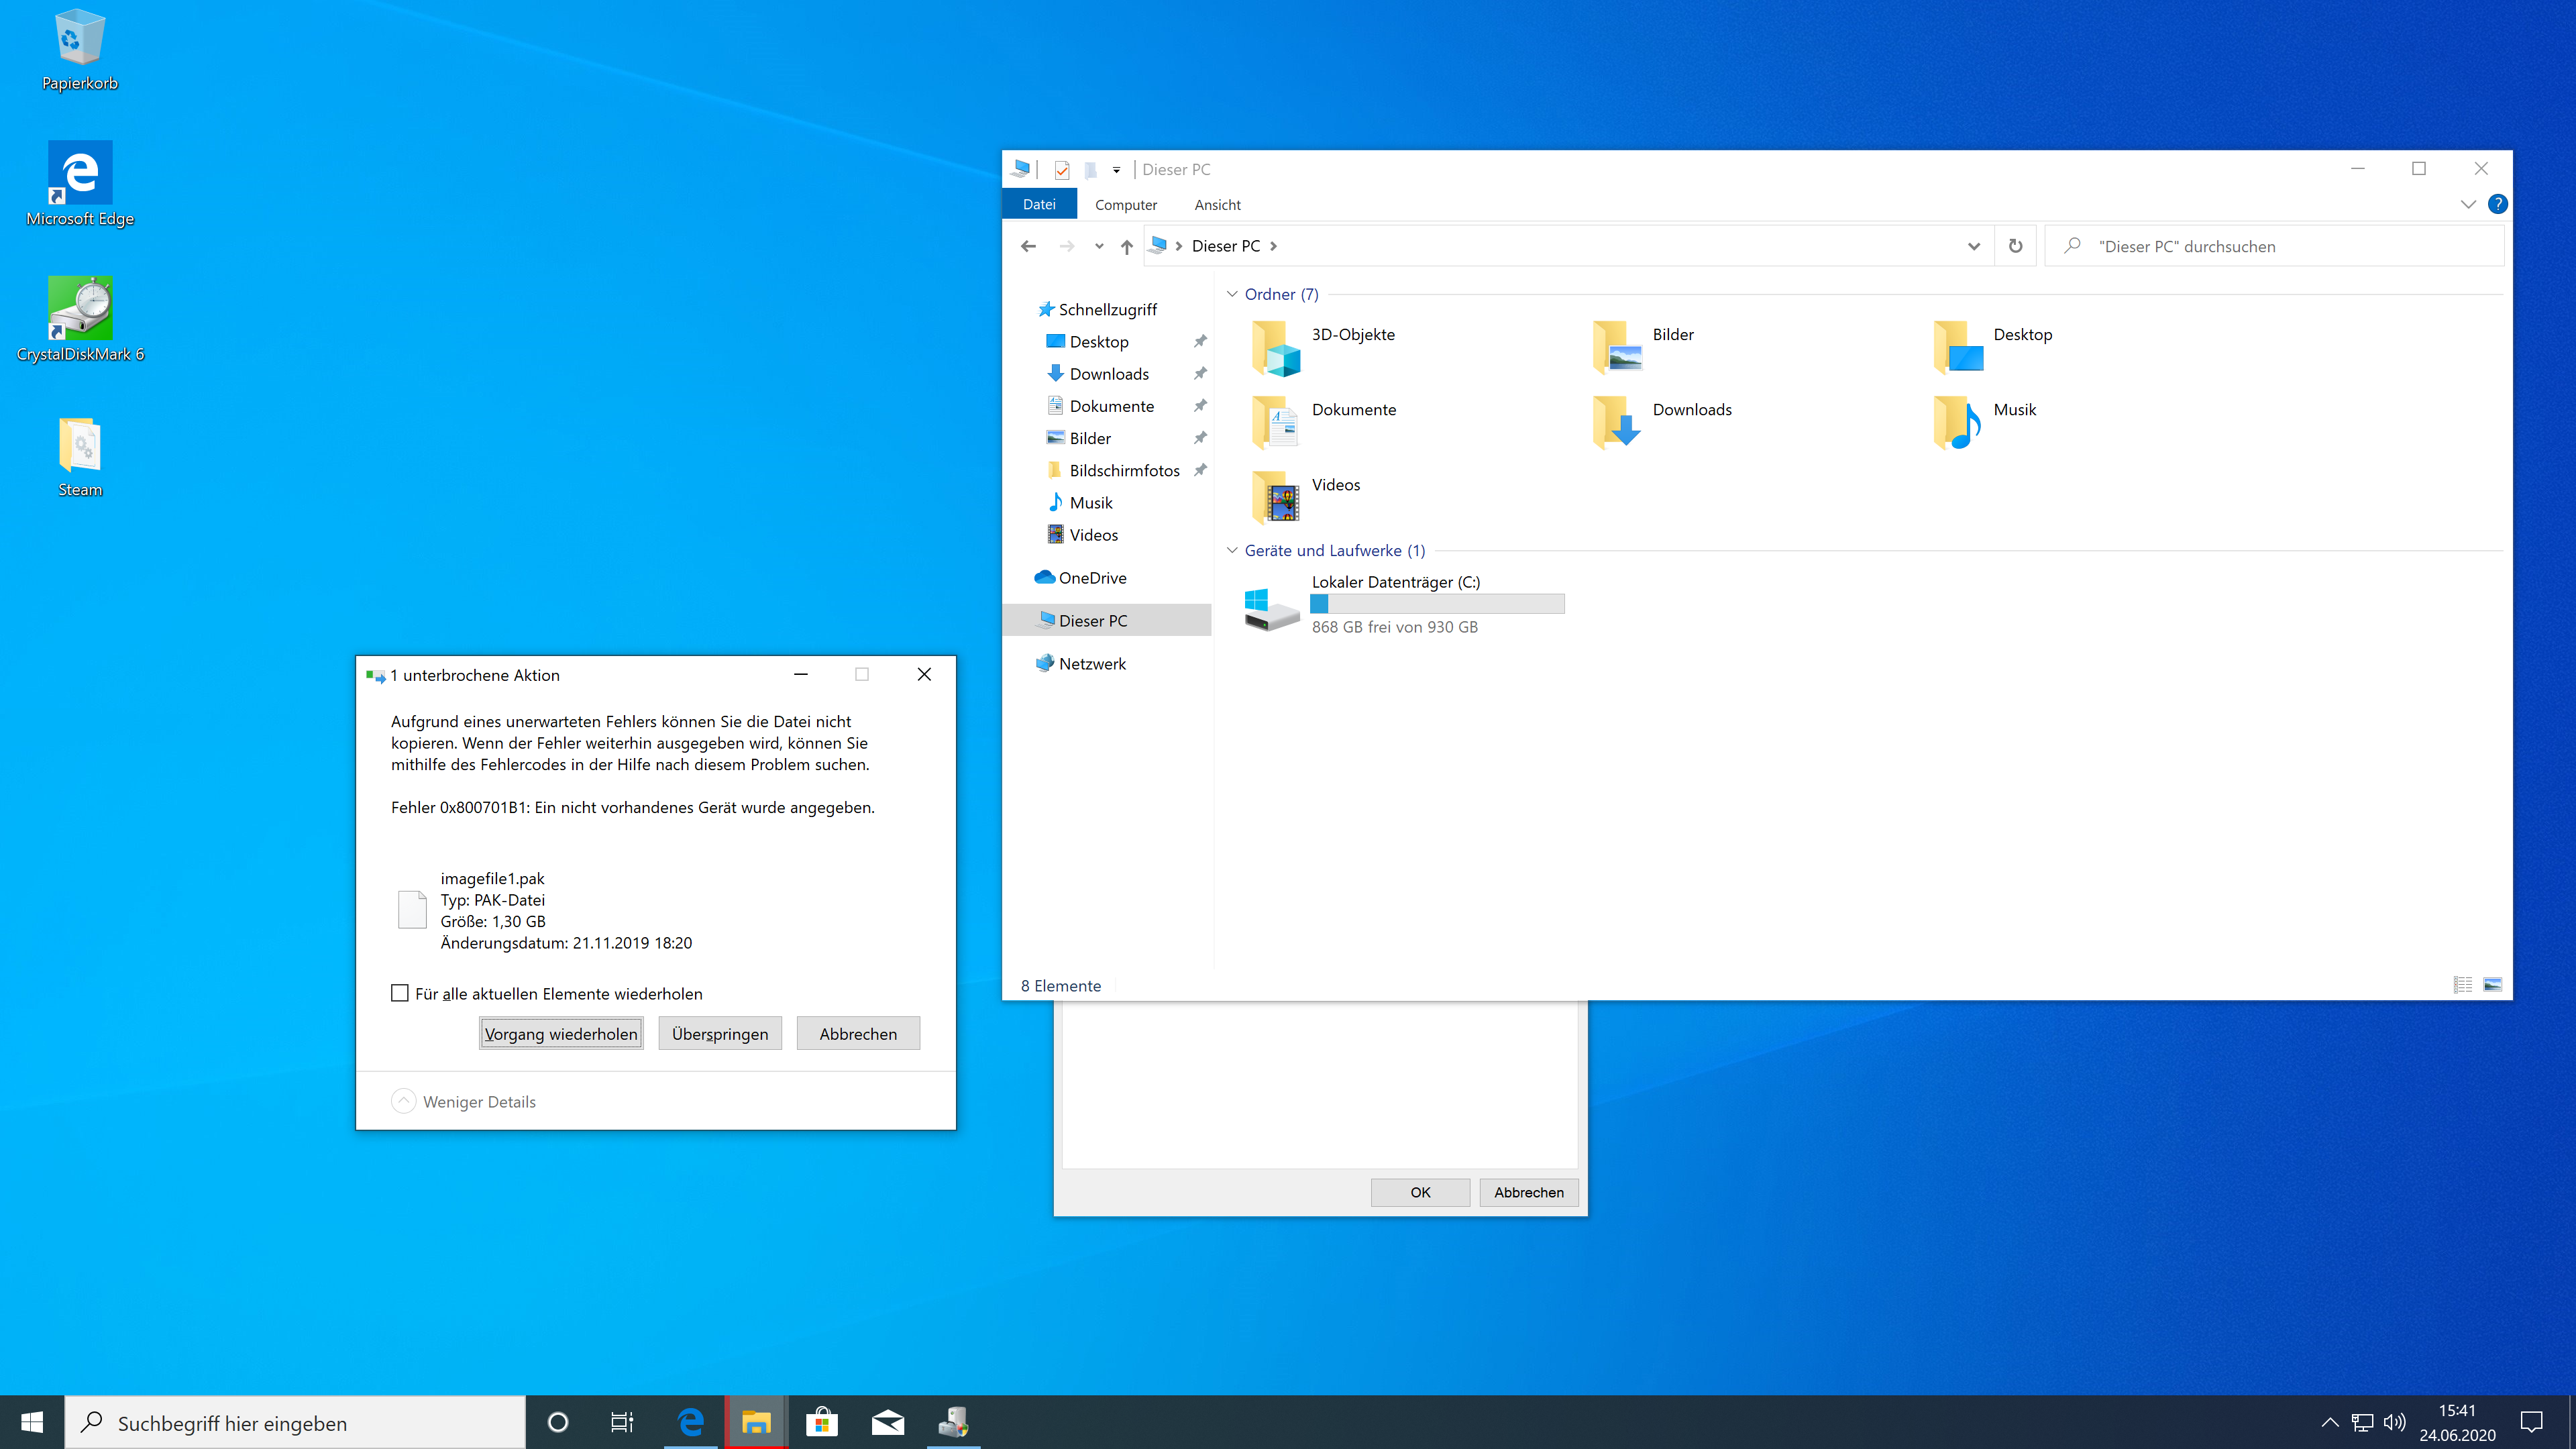Screen dimensions: 2576x1449
Task: Select Downloads in navigation pane
Action: [x=1098, y=373]
